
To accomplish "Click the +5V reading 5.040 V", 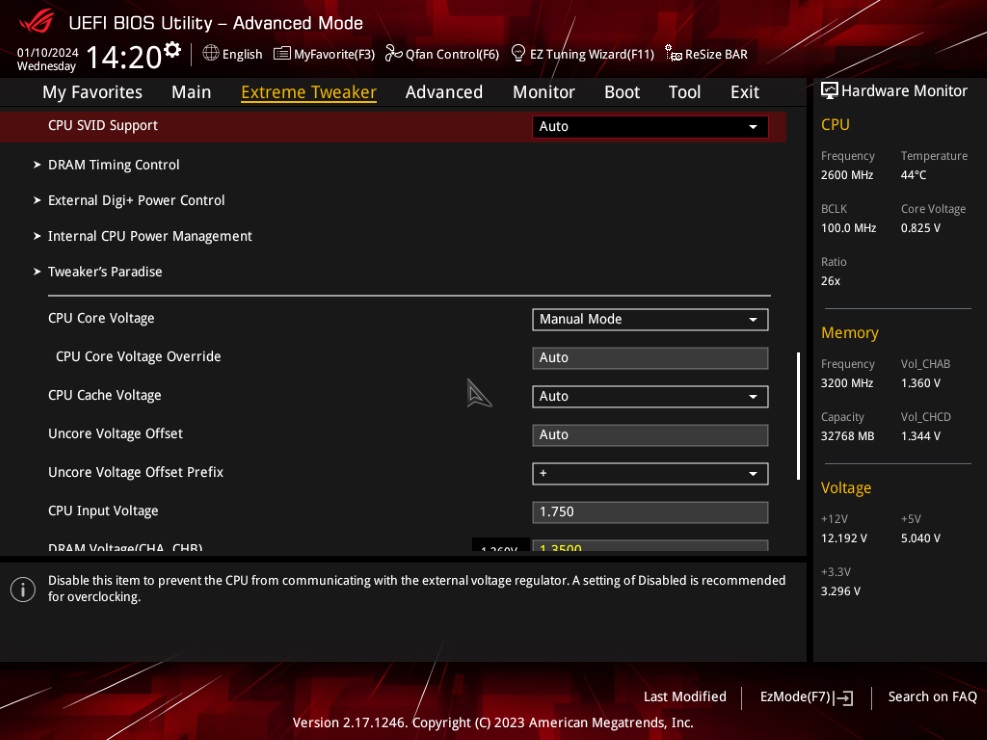I will point(920,539).
